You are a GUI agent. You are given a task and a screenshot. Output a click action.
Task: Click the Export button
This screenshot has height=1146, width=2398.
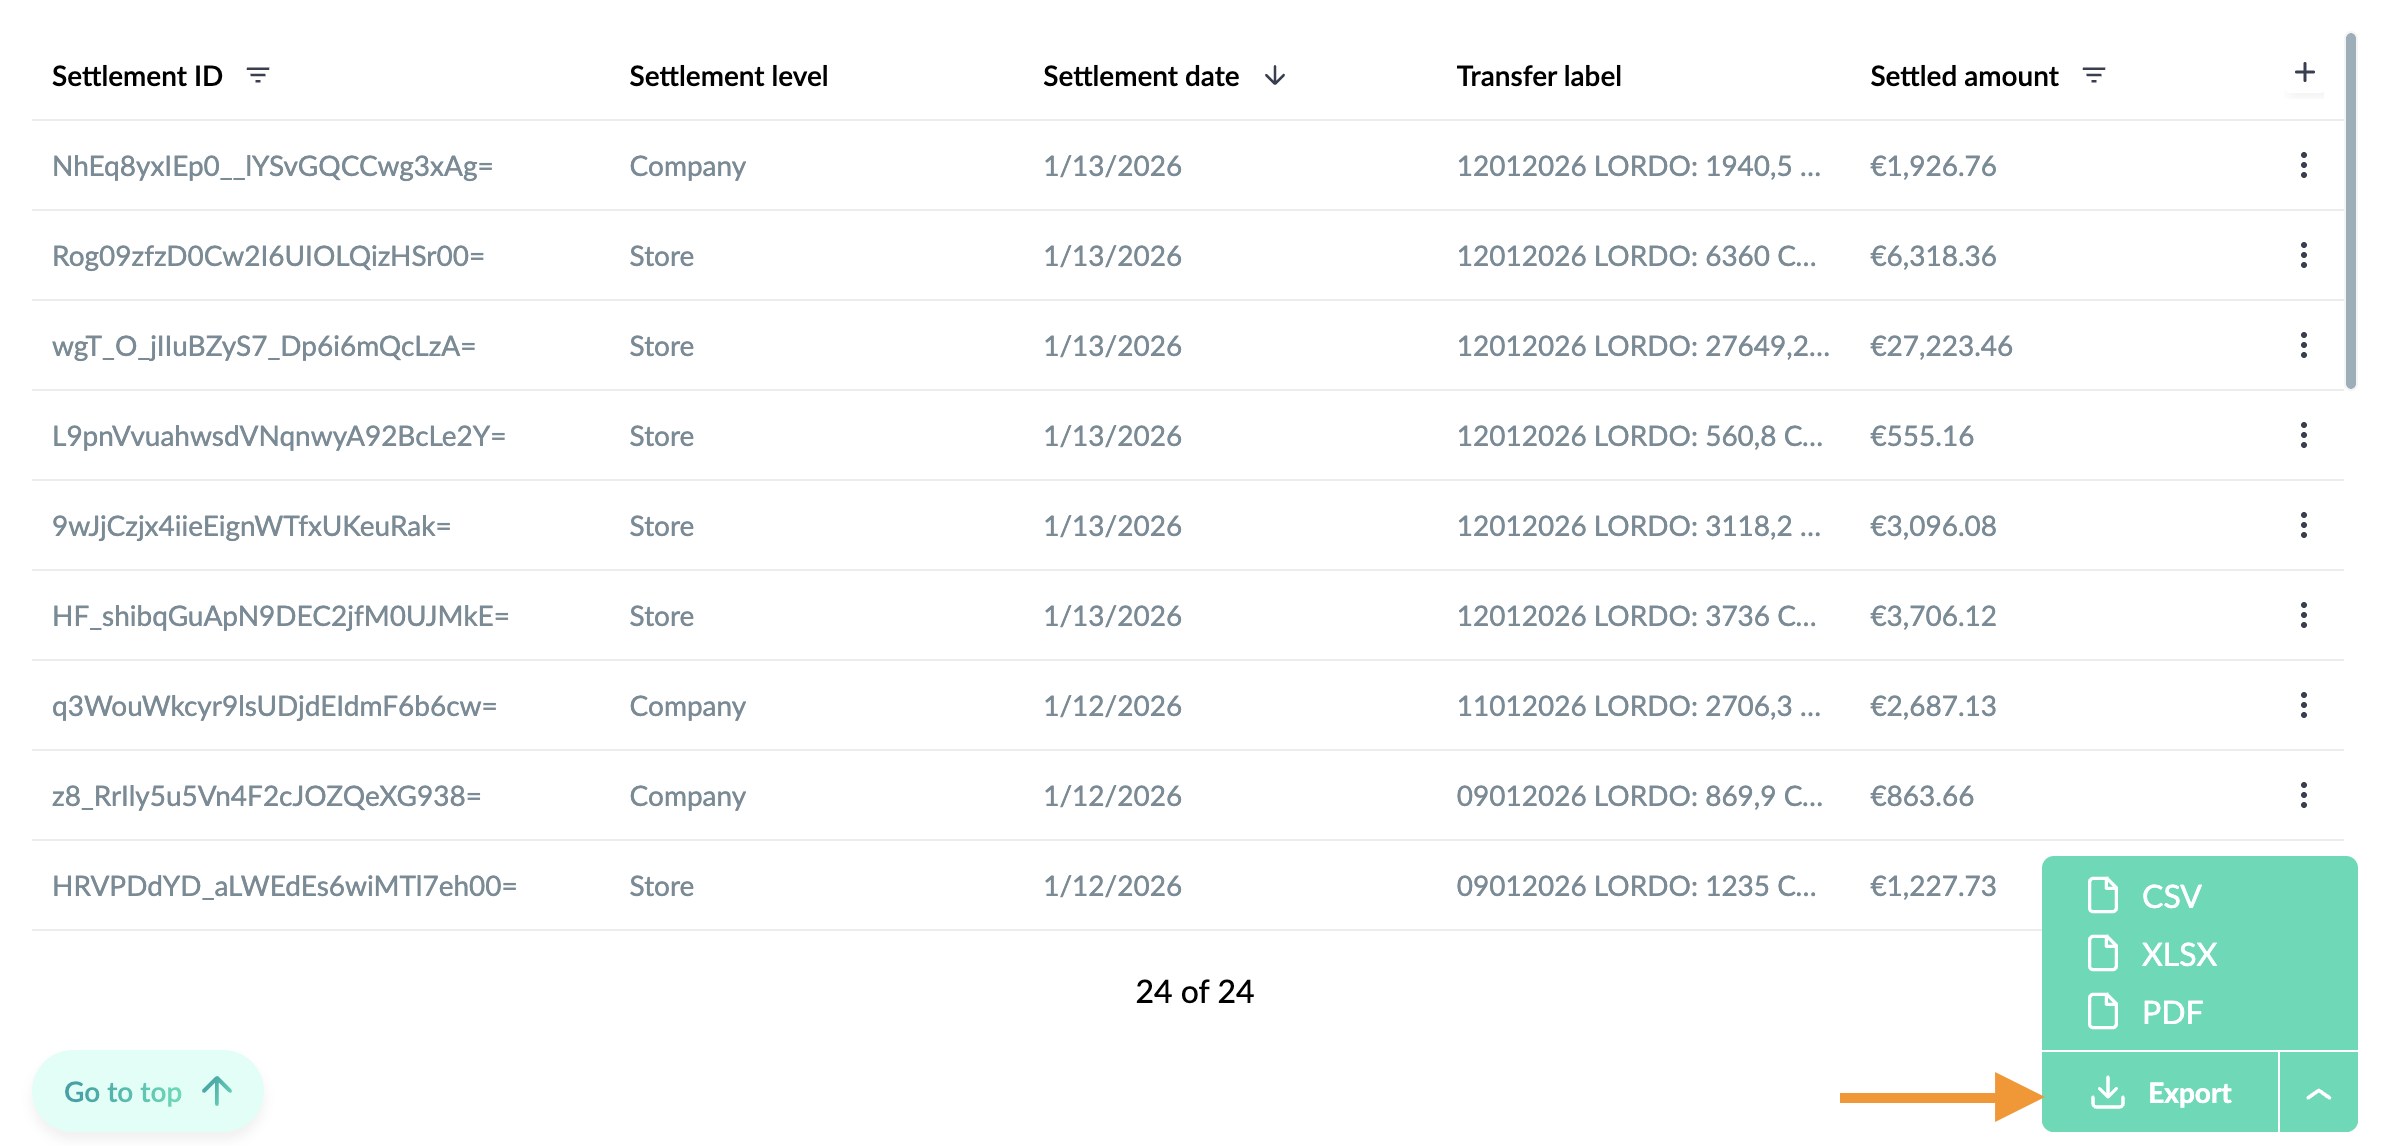tap(2160, 1093)
